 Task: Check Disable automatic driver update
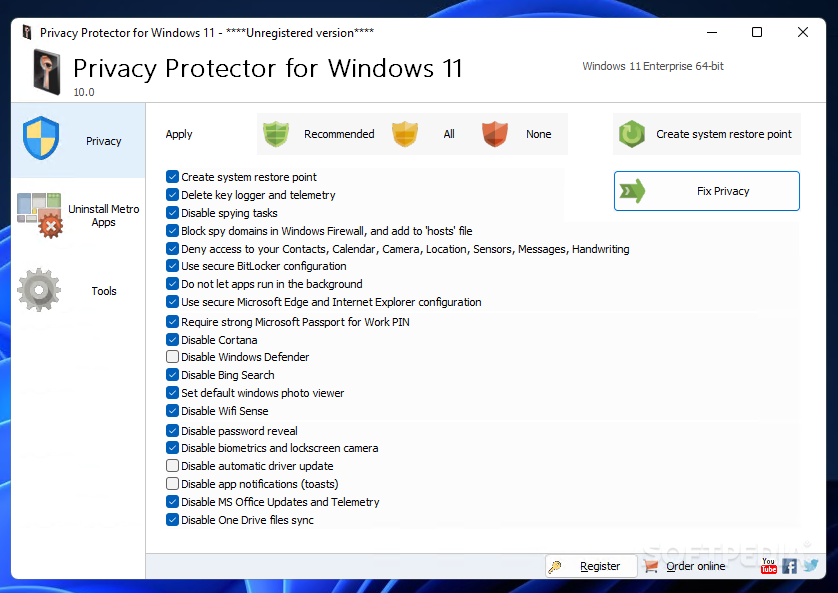173,466
